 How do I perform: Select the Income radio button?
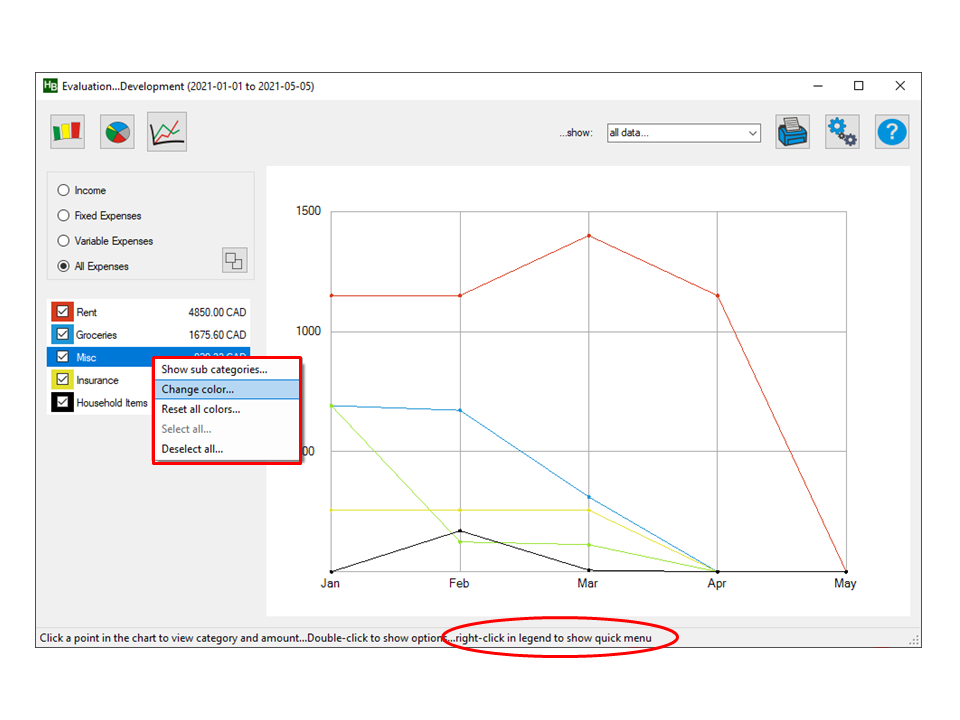pyautogui.click(x=64, y=190)
